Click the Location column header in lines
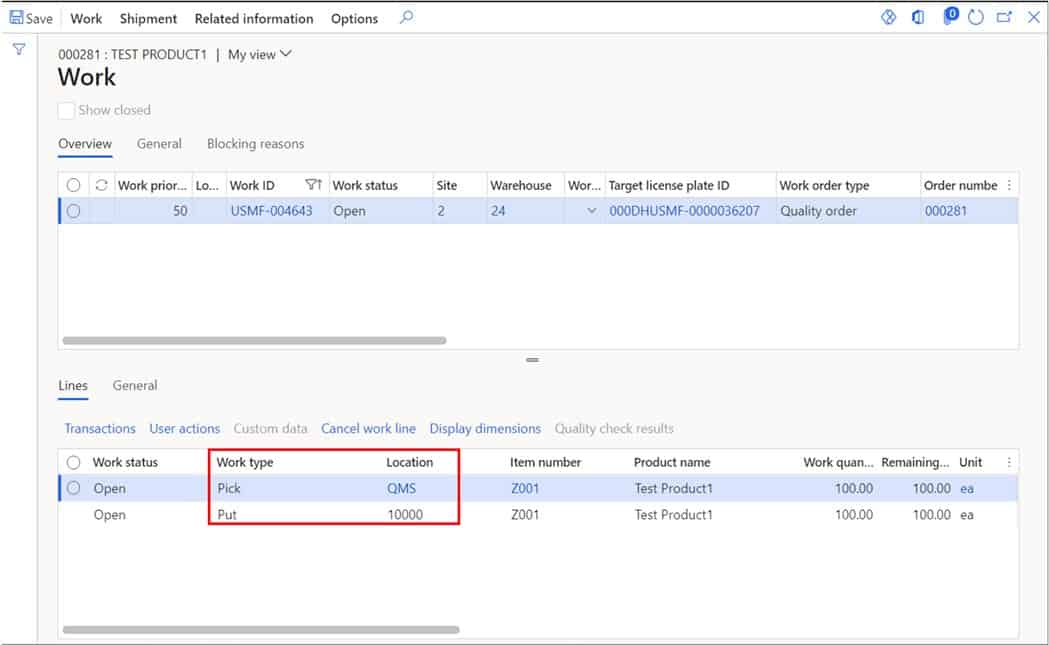1049x645 pixels. point(409,462)
